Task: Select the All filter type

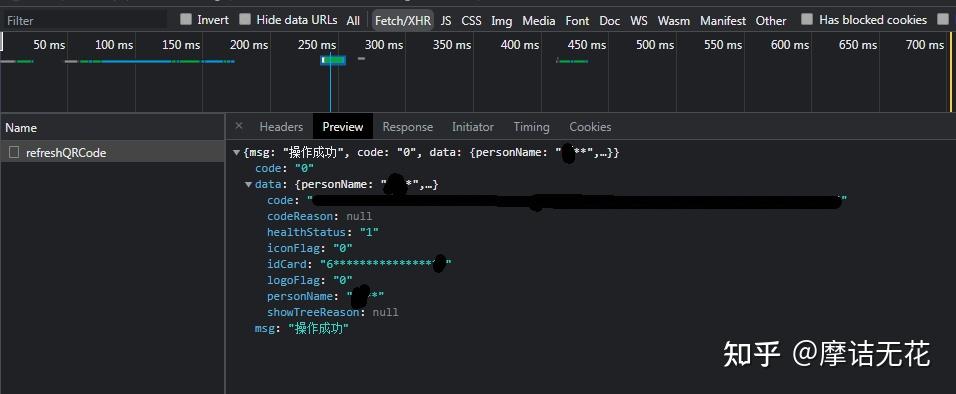Action: click(353, 21)
